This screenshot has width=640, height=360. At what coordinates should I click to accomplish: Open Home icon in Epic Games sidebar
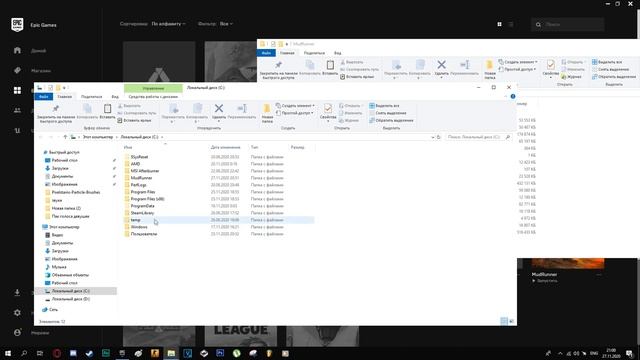coord(17,50)
